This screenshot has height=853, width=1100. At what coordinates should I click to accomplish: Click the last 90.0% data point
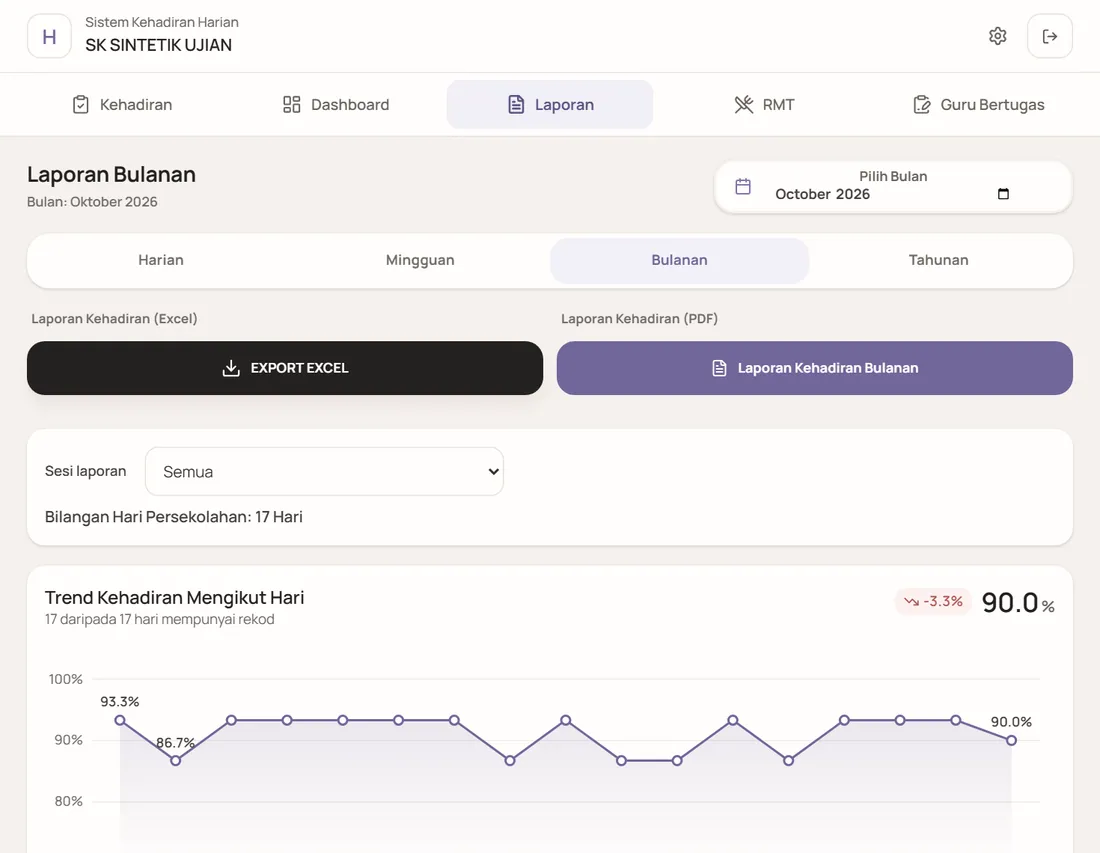pyautogui.click(x=1011, y=740)
